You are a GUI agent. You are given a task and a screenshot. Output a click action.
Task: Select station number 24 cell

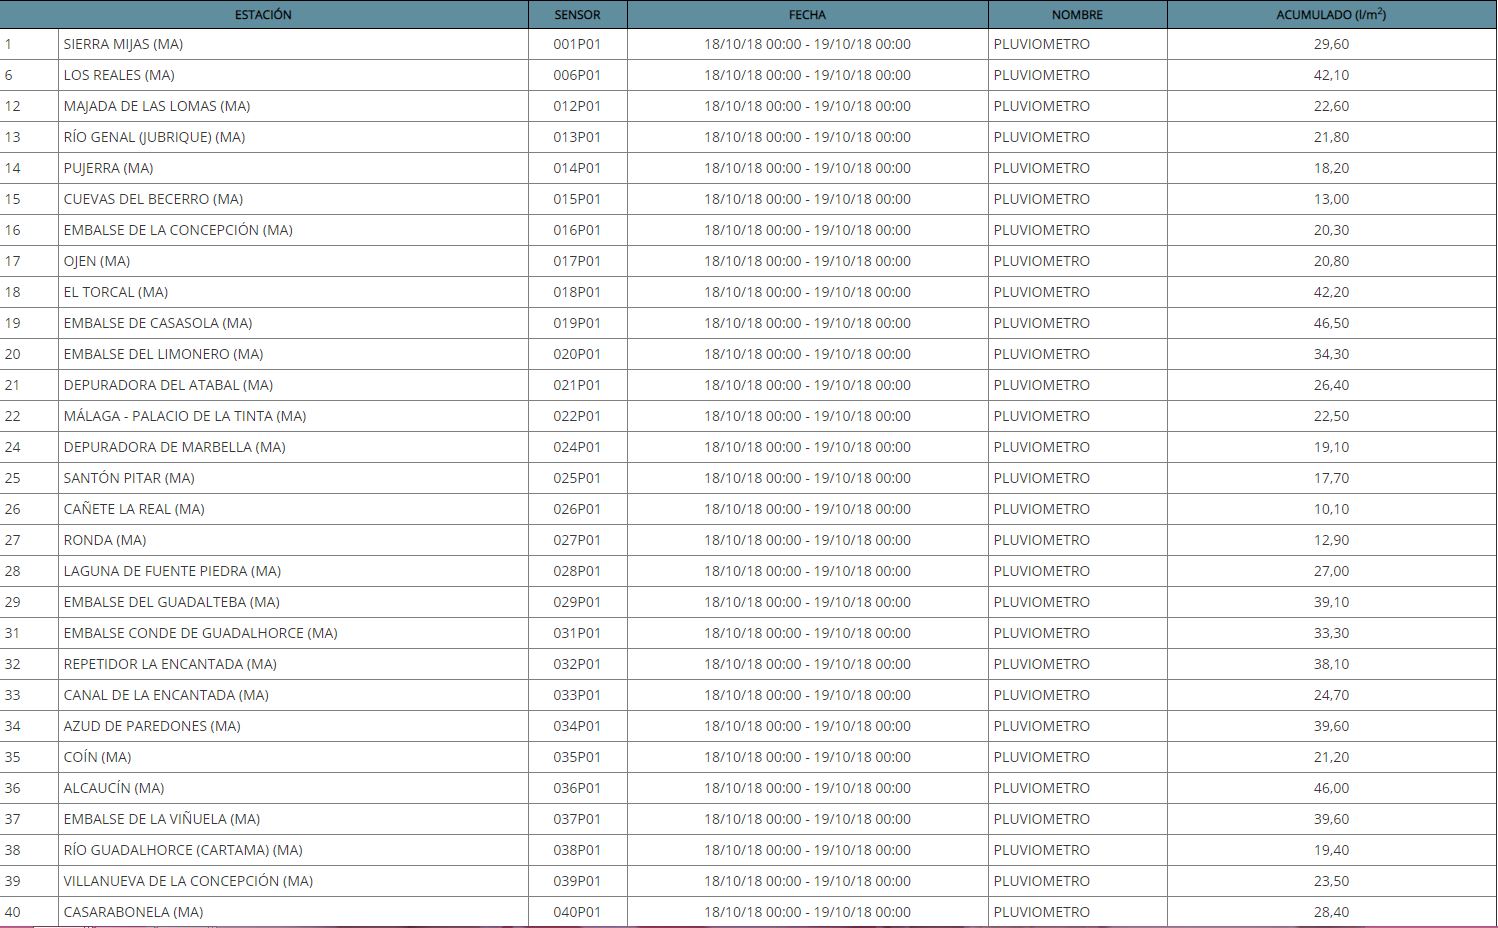click(28, 447)
